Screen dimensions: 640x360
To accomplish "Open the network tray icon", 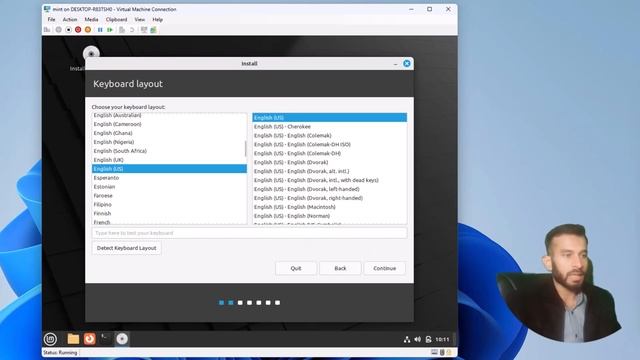I will point(407,339).
